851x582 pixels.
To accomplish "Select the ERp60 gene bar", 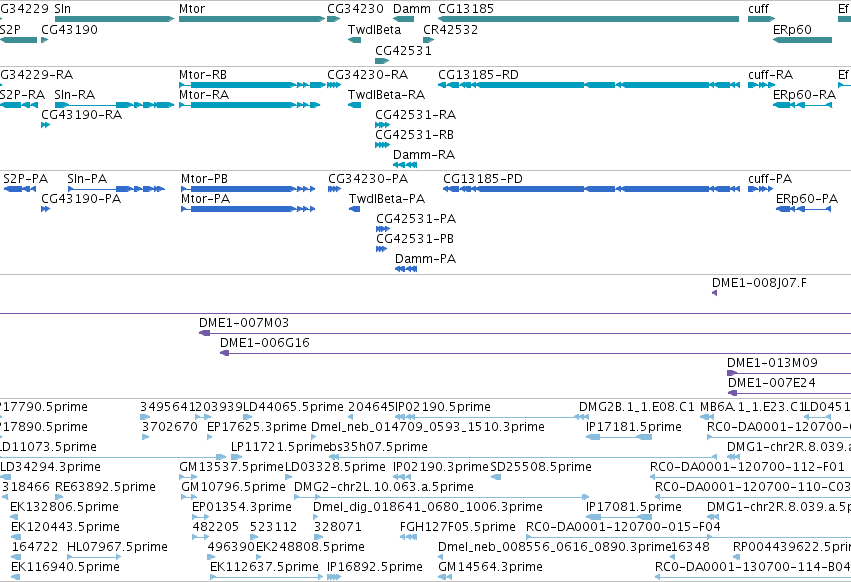I will 802,40.
